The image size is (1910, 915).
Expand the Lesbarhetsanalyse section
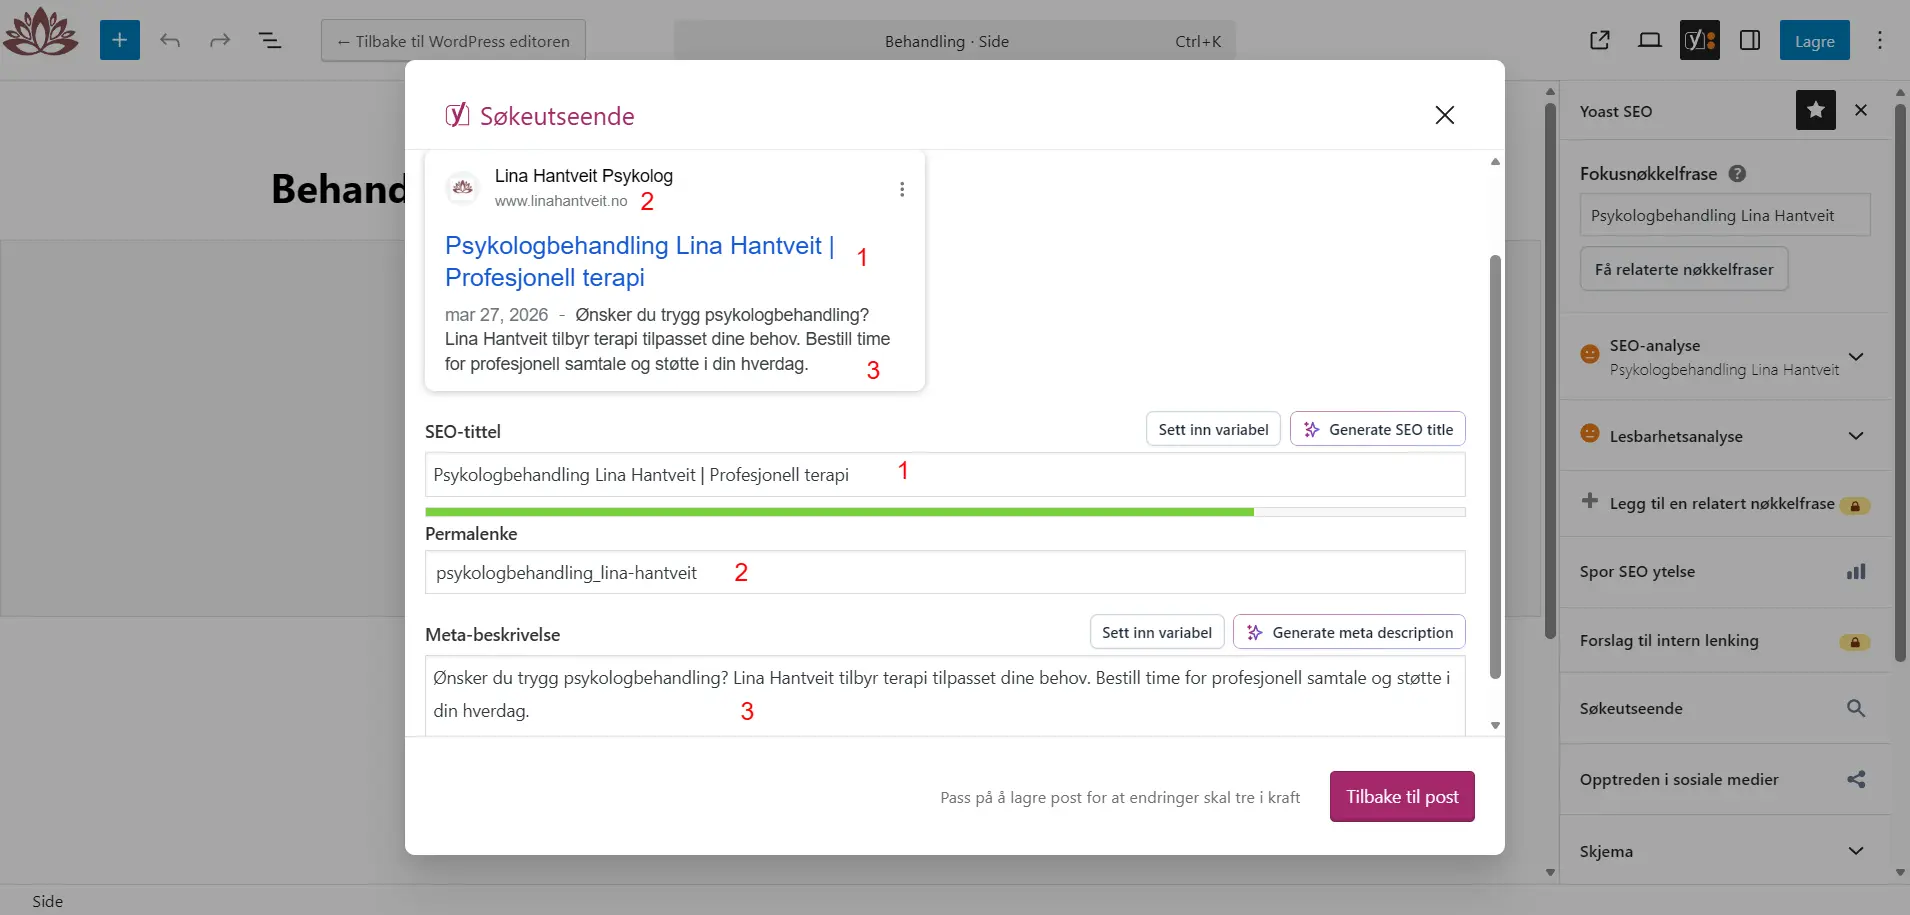click(1725, 436)
